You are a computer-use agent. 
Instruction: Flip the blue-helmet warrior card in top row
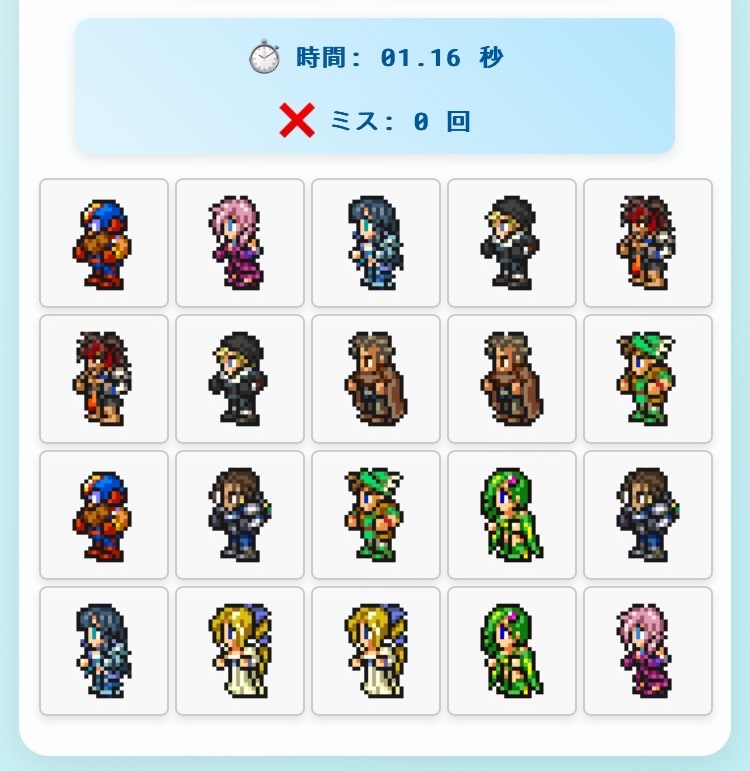pos(104,243)
